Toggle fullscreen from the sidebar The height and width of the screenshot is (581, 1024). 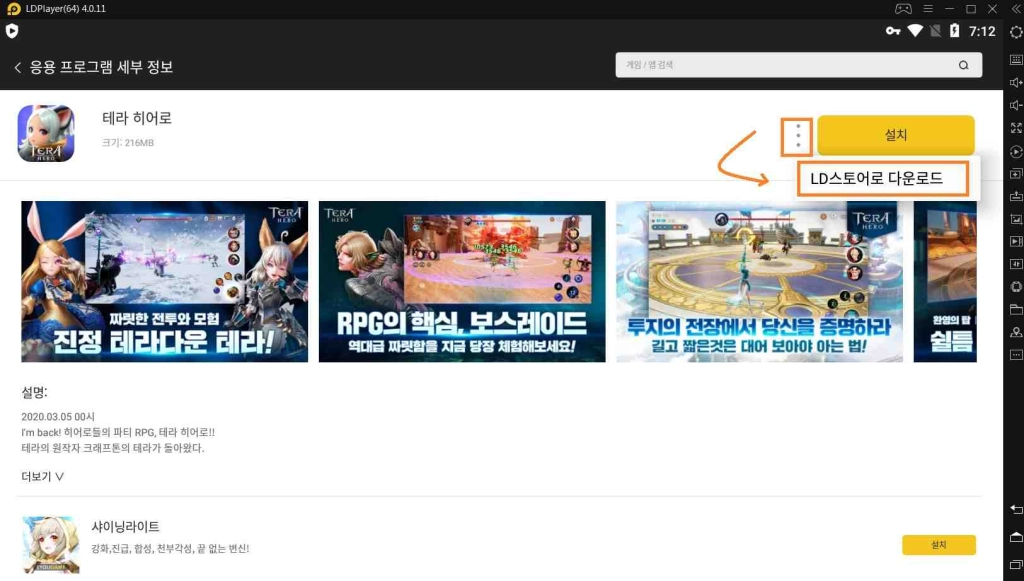coord(1016,128)
